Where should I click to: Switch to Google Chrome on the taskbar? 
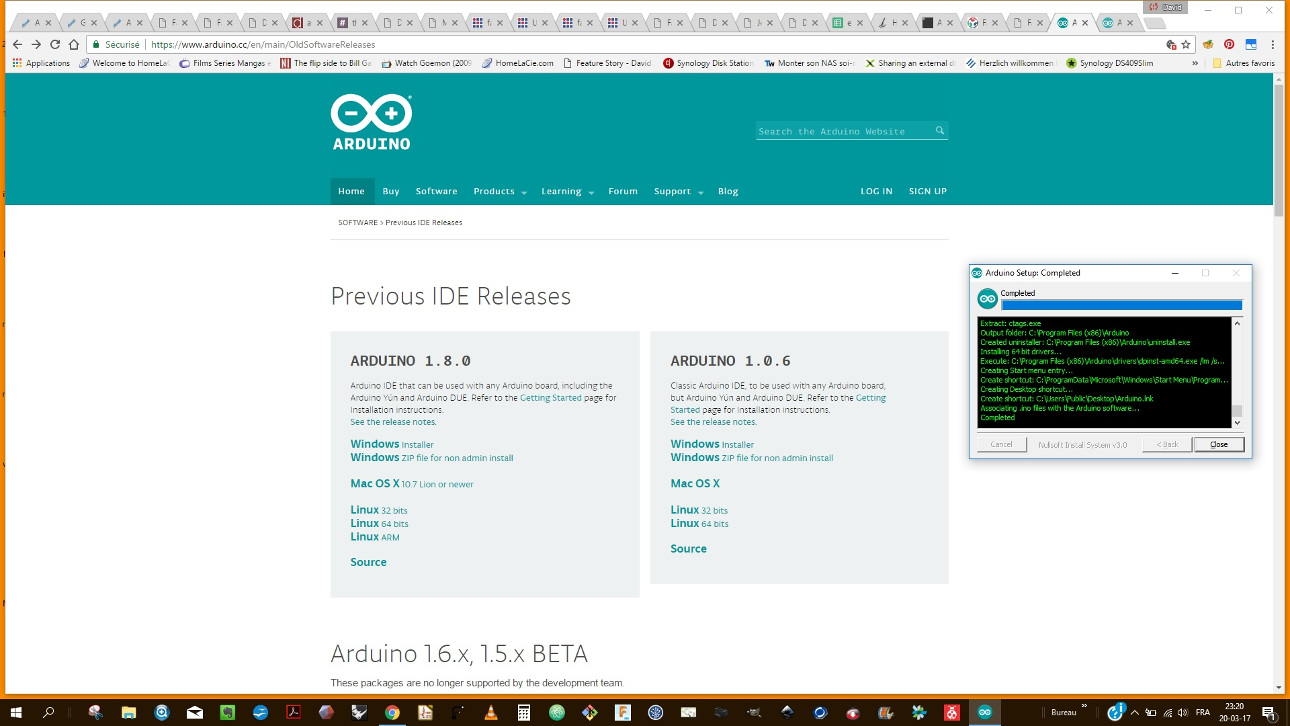(392, 712)
